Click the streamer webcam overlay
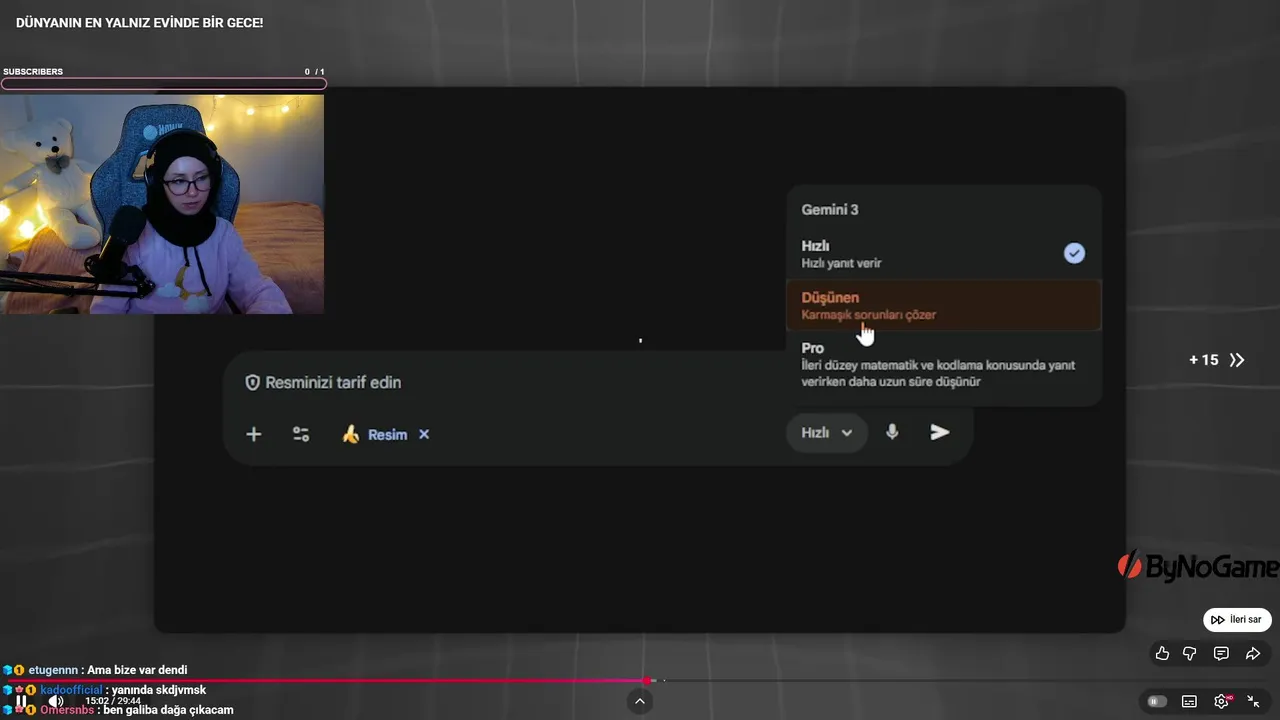The height and width of the screenshot is (720, 1280). click(x=162, y=204)
